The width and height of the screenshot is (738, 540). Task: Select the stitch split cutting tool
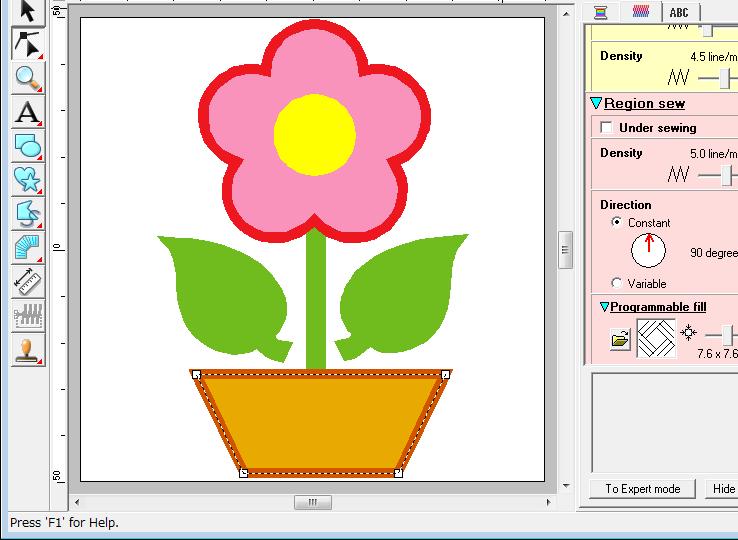pos(28,315)
